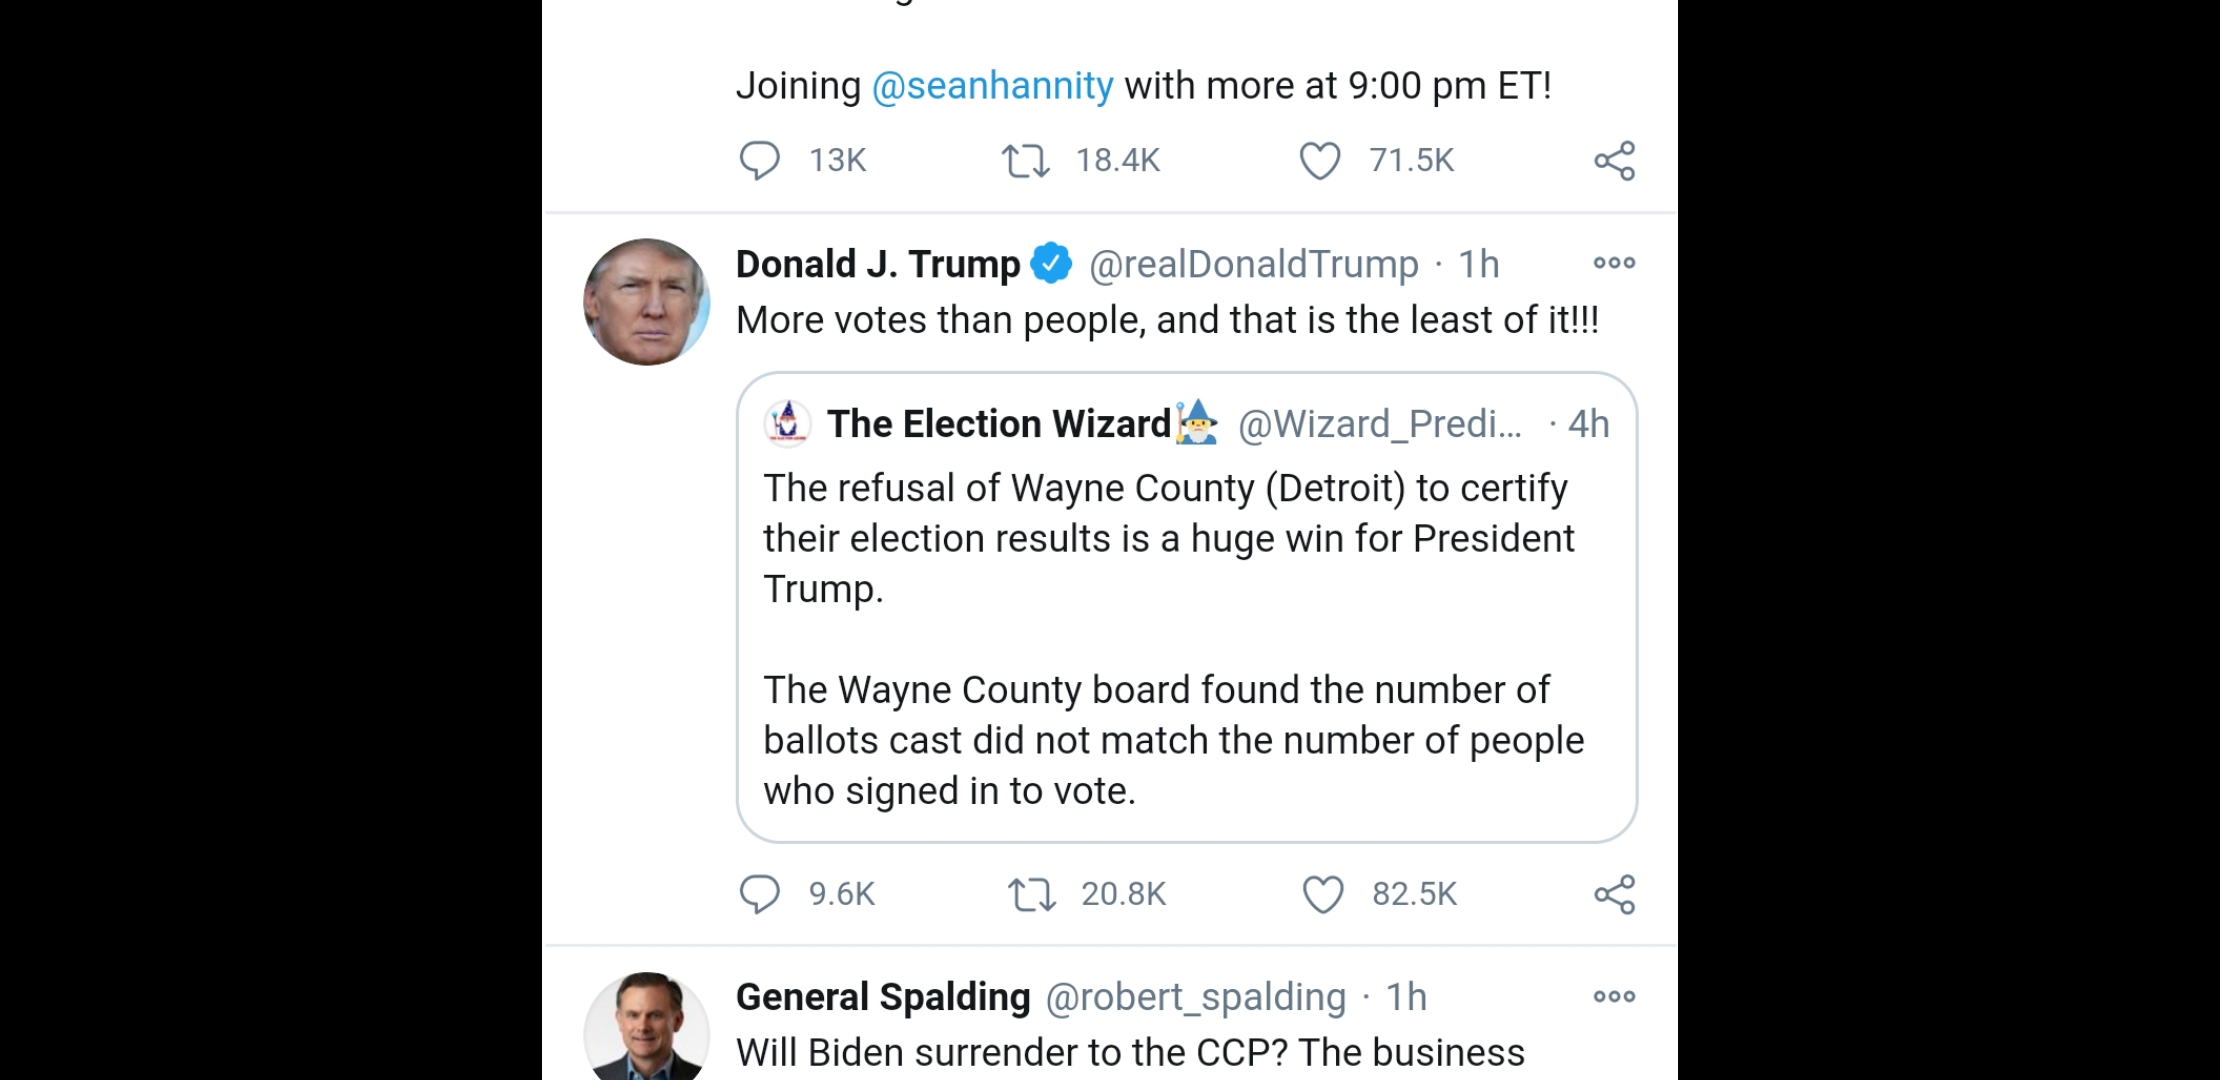Reply to the Sean Hannity tweet

point(759,160)
